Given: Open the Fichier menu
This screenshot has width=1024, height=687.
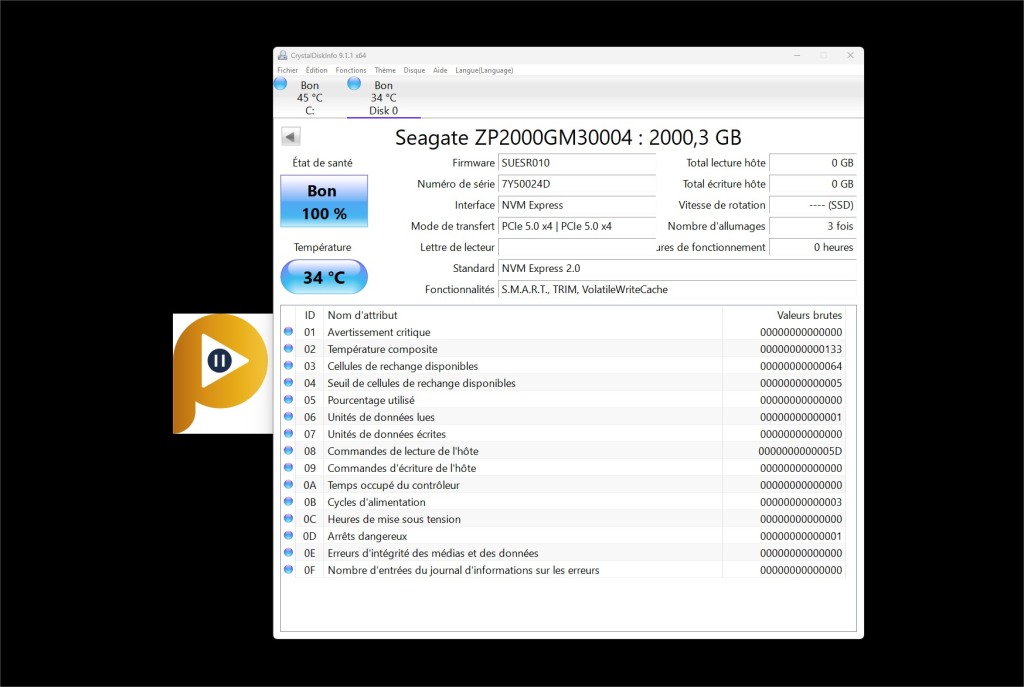Looking at the screenshot, I should [287, 71].
